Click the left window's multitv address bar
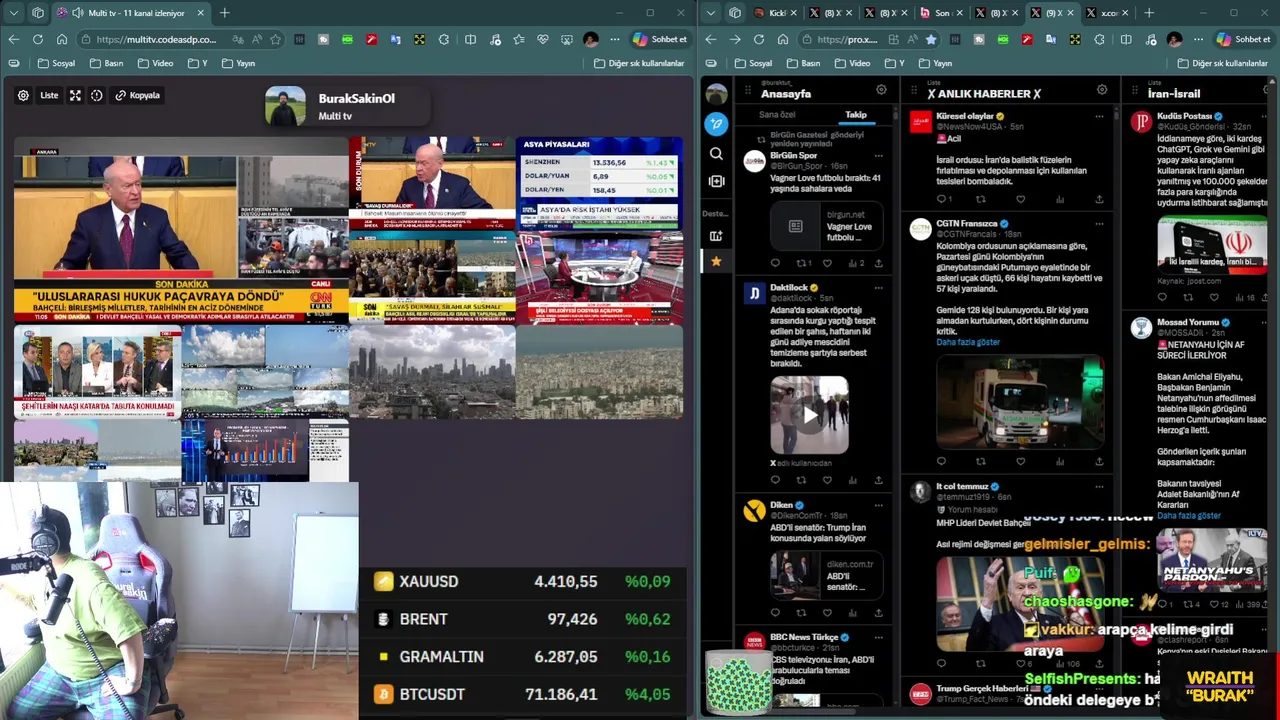The width and height of the screenshot is (1280, 720). pos(183,39)
